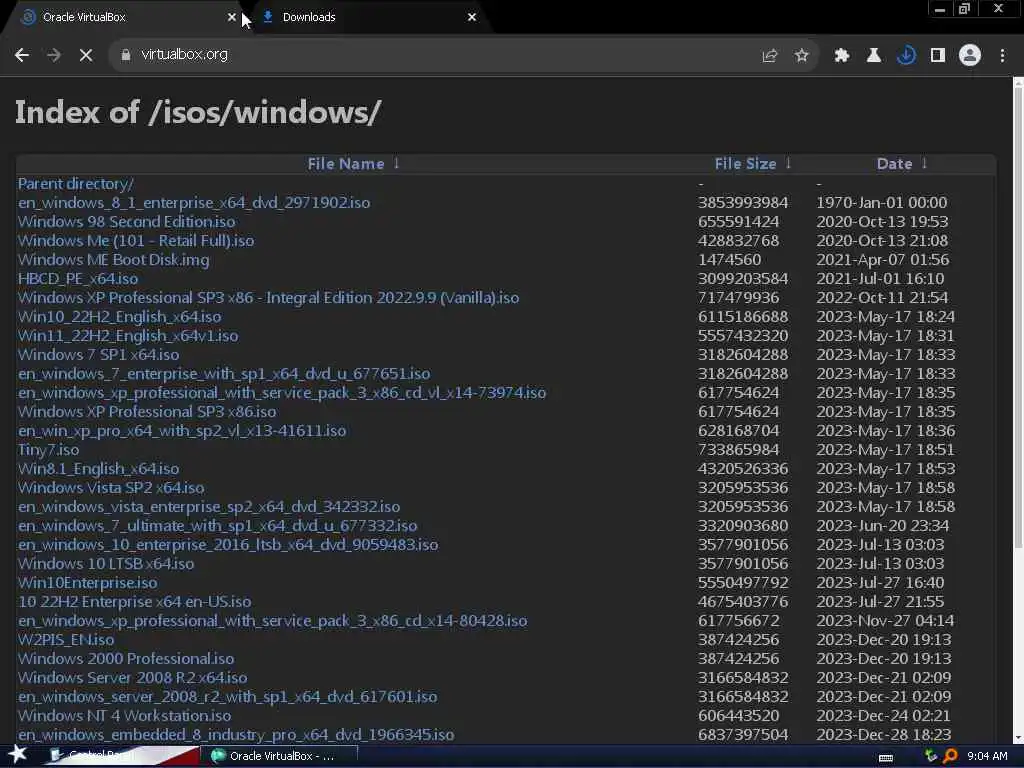Click Oracle VirtualBox taskbar button
Viewport: 1024px width, 768px height.
[x=281, y=756]
